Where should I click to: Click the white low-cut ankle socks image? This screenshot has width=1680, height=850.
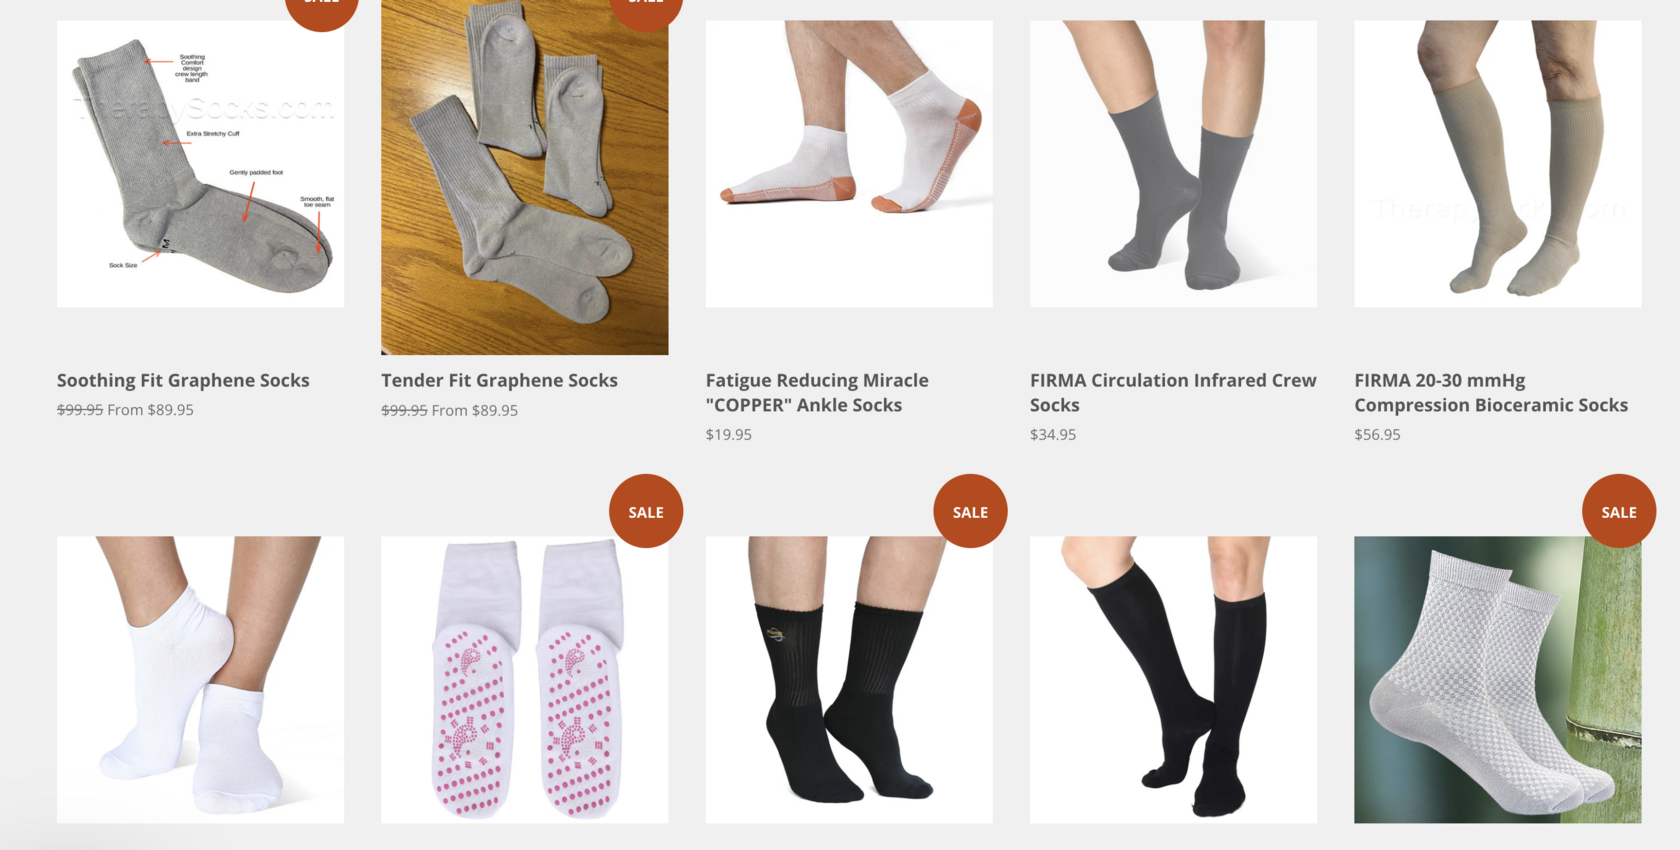(200, 680)
